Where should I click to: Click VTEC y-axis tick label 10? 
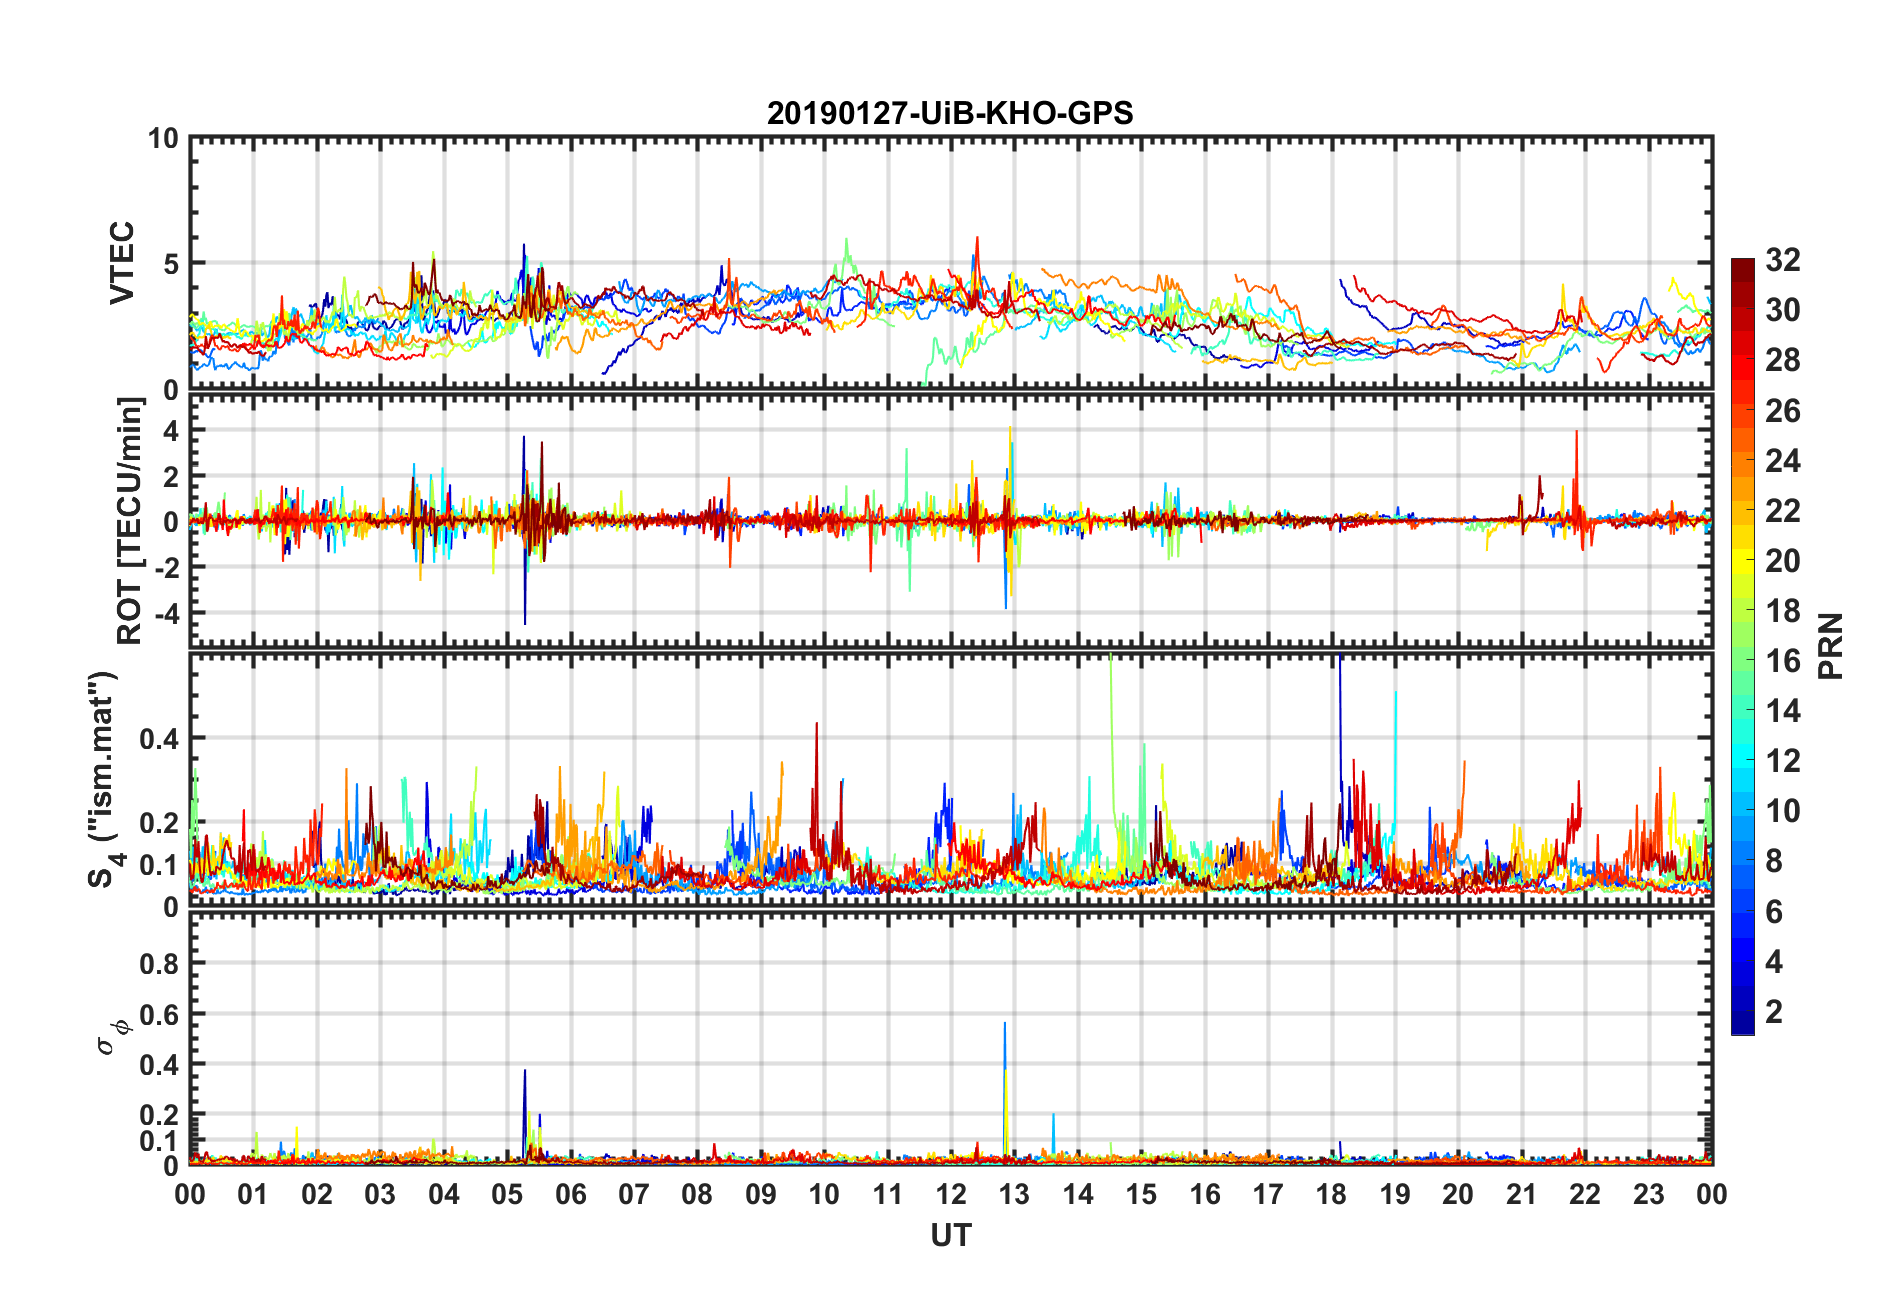pos(163,138)
